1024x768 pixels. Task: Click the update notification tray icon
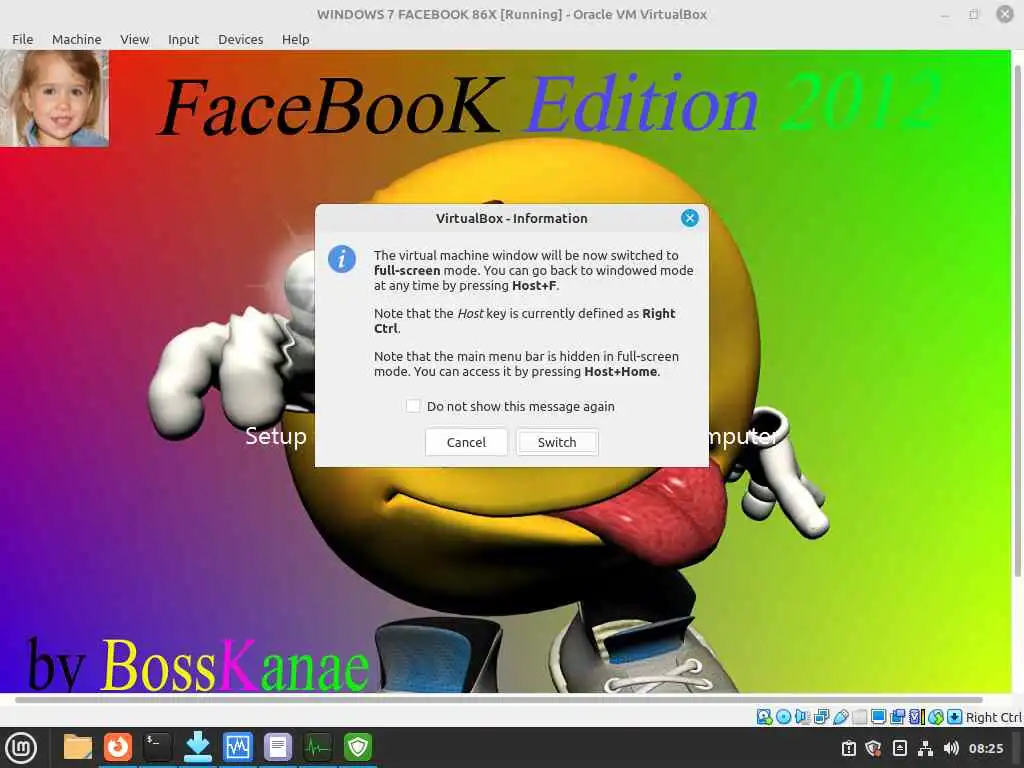pos(848,748)
